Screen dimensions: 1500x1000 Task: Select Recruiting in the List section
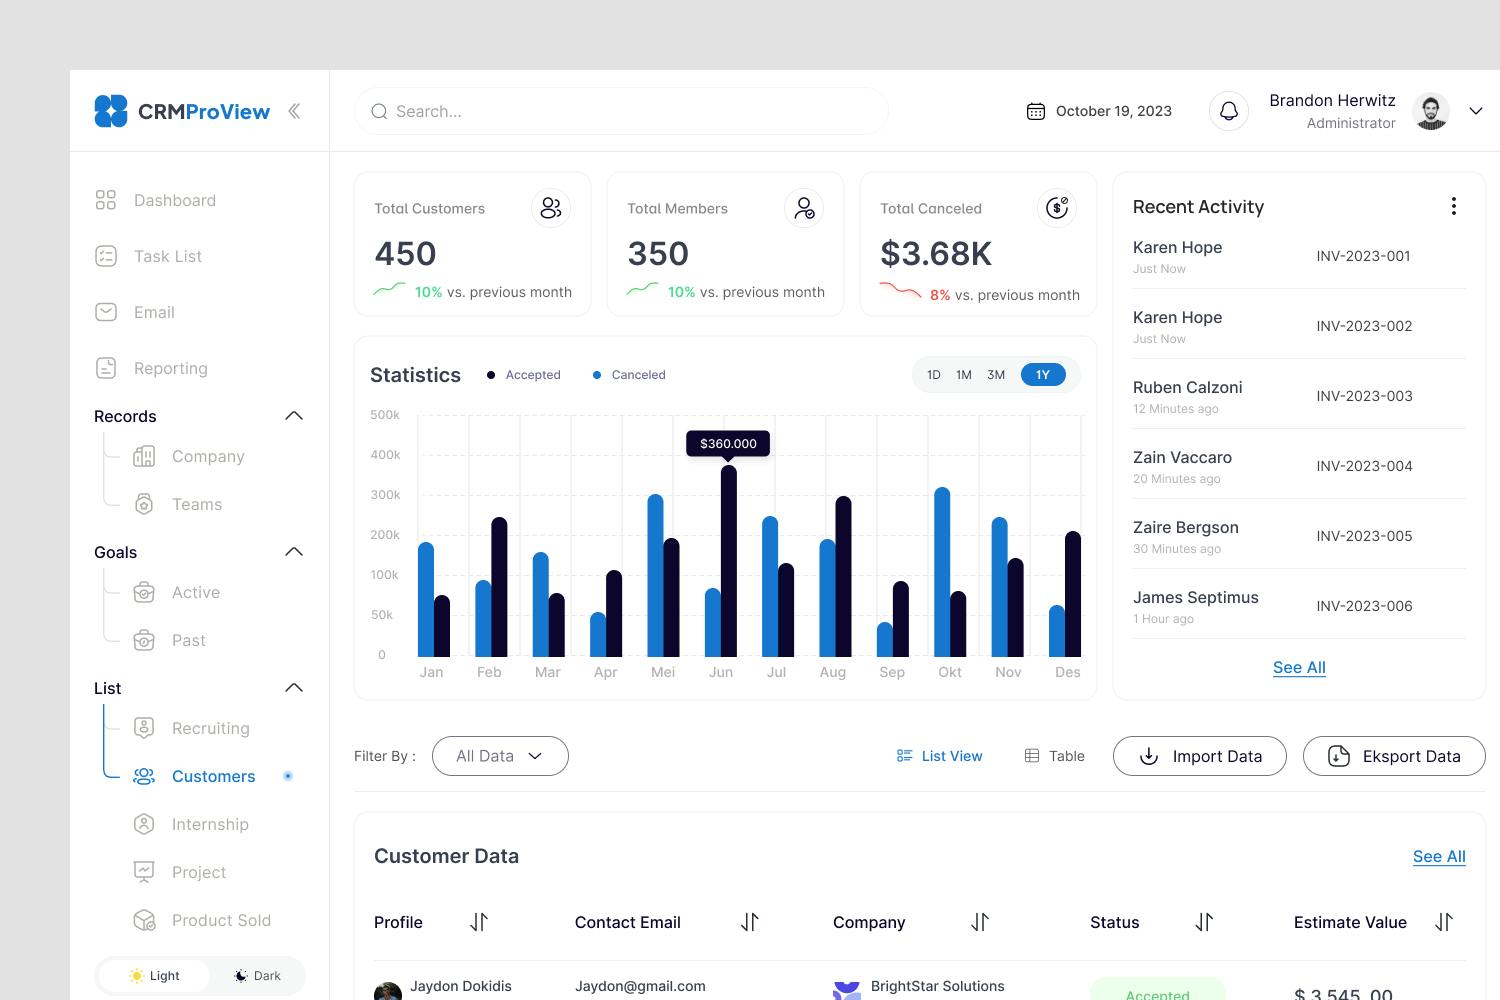point(191,728)
